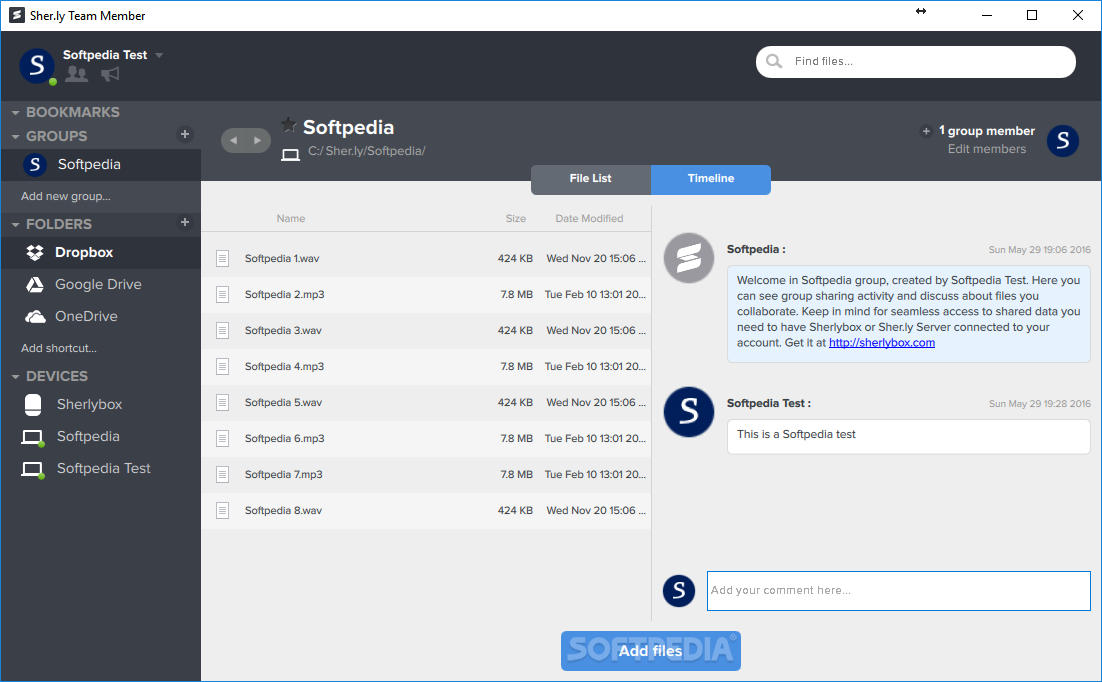Click the file icon of Softpedia 1.wav
The width and height of the screenshot is (1102, 682).
[x=222, y=258]
